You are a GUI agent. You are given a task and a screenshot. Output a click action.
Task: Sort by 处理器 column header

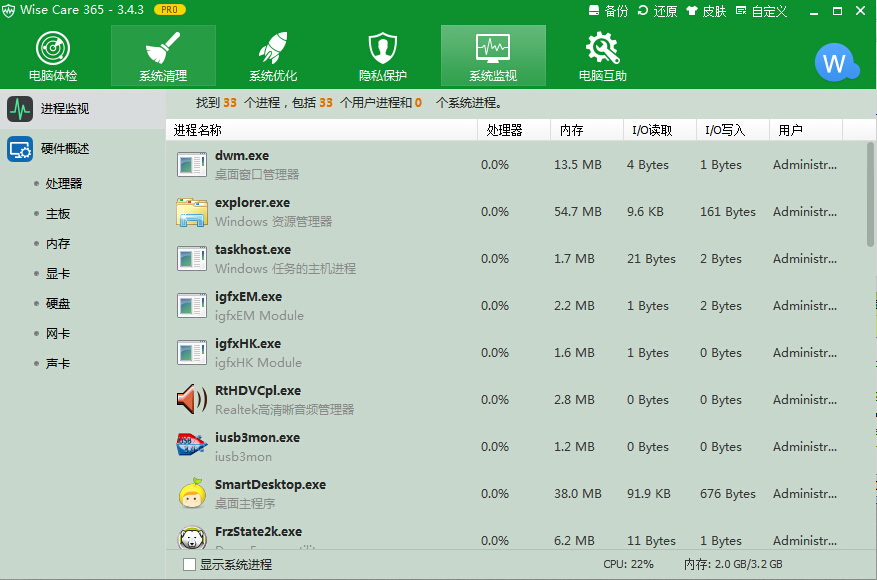point(514,130)
